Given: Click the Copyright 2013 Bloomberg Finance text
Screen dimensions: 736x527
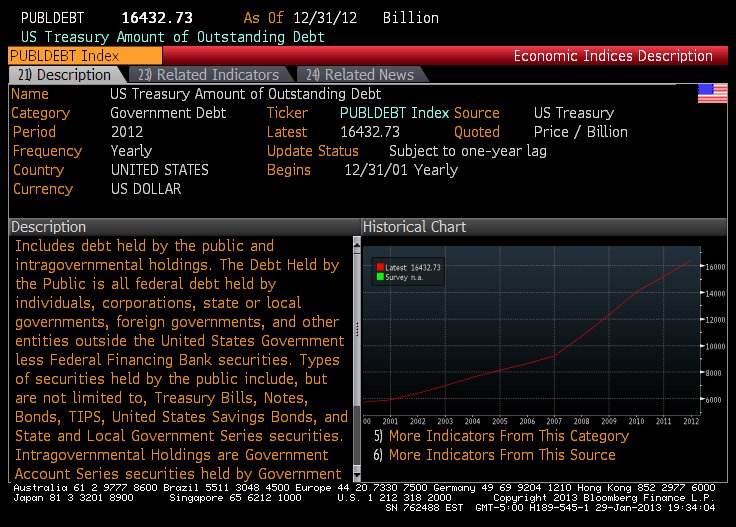Looking at the screenshot, I should pos(604,497).
